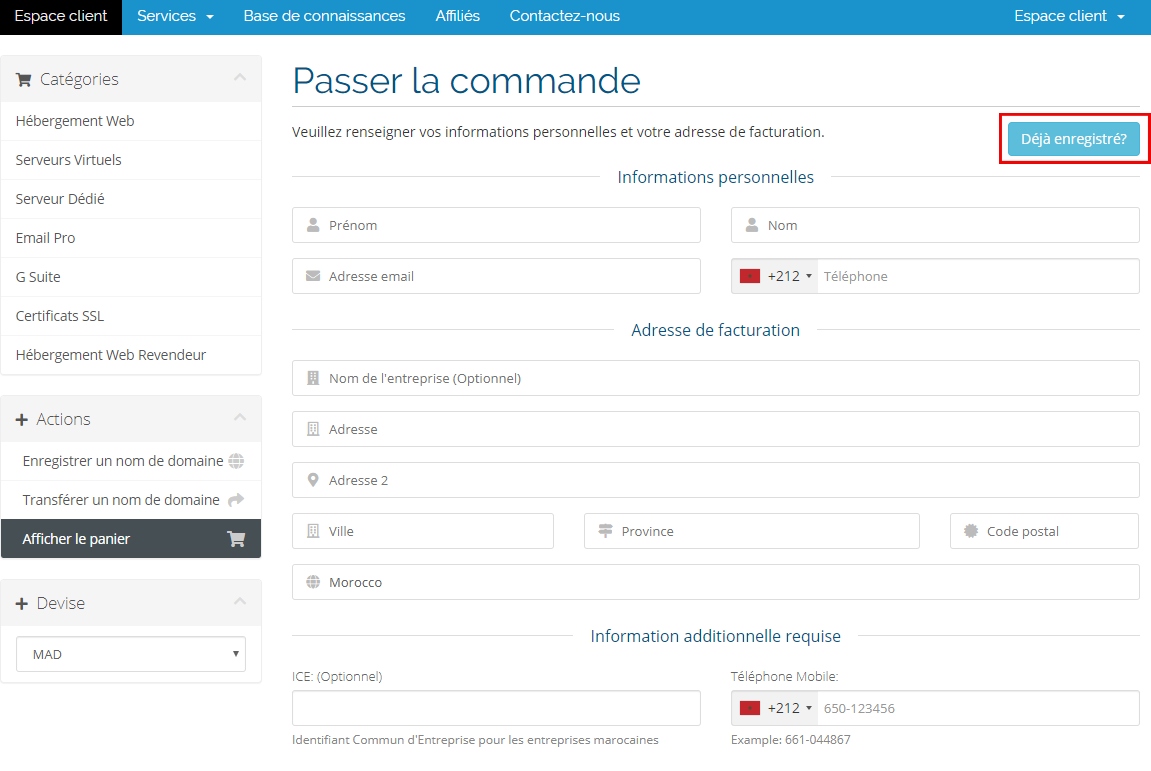Focus the Nom input field
Screen dimensions: 1151x771
click(935, 225)
